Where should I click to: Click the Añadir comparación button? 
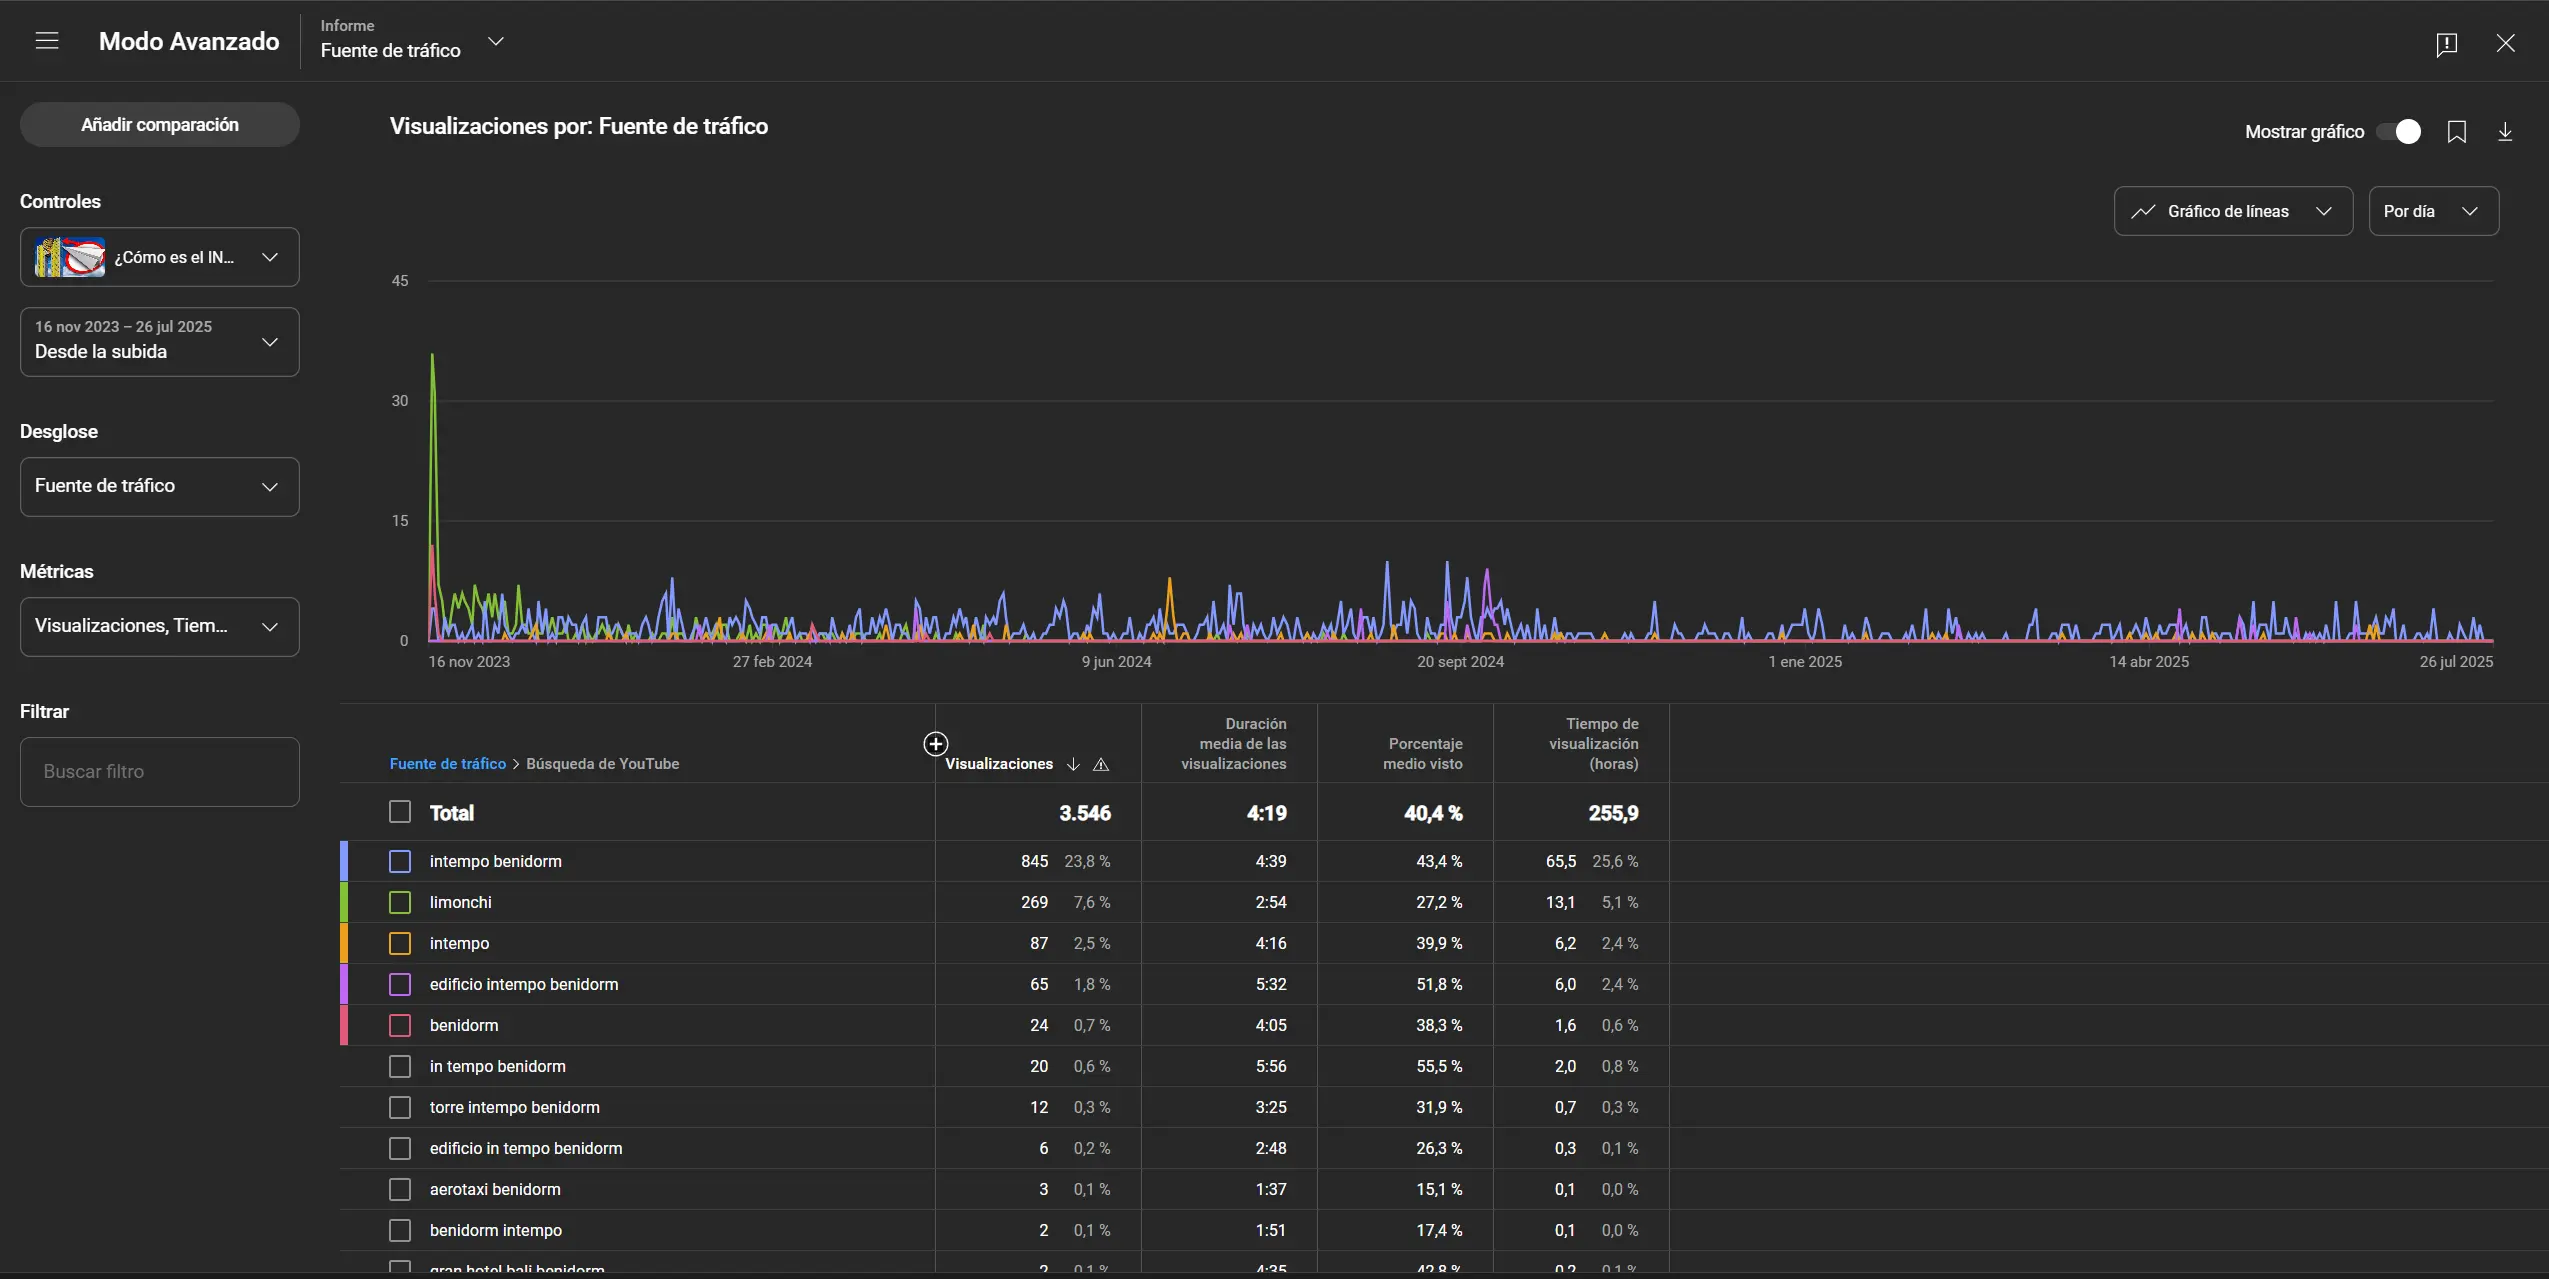[160, 125]
